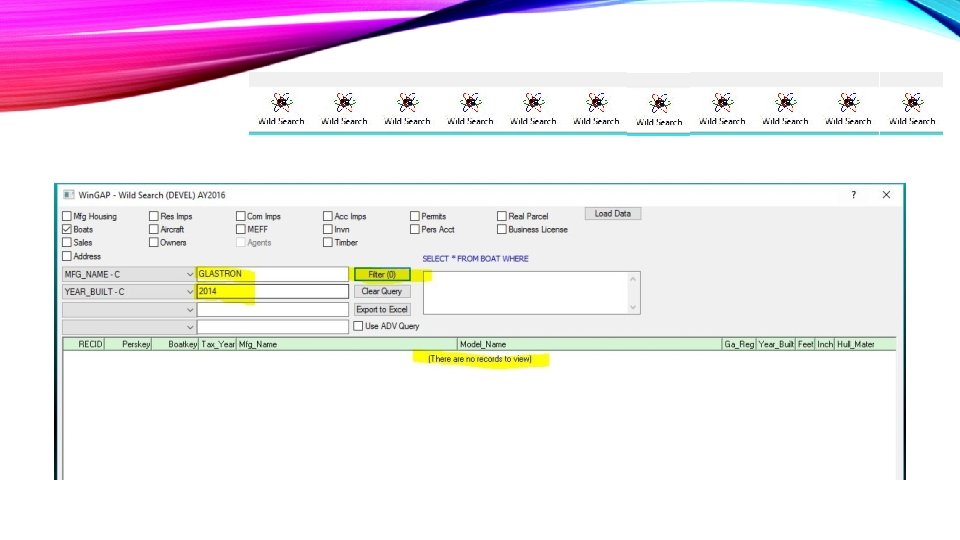Click the Ga_Reg column header
The width and height of the screenshot is (960, 540).
[739, 344]
